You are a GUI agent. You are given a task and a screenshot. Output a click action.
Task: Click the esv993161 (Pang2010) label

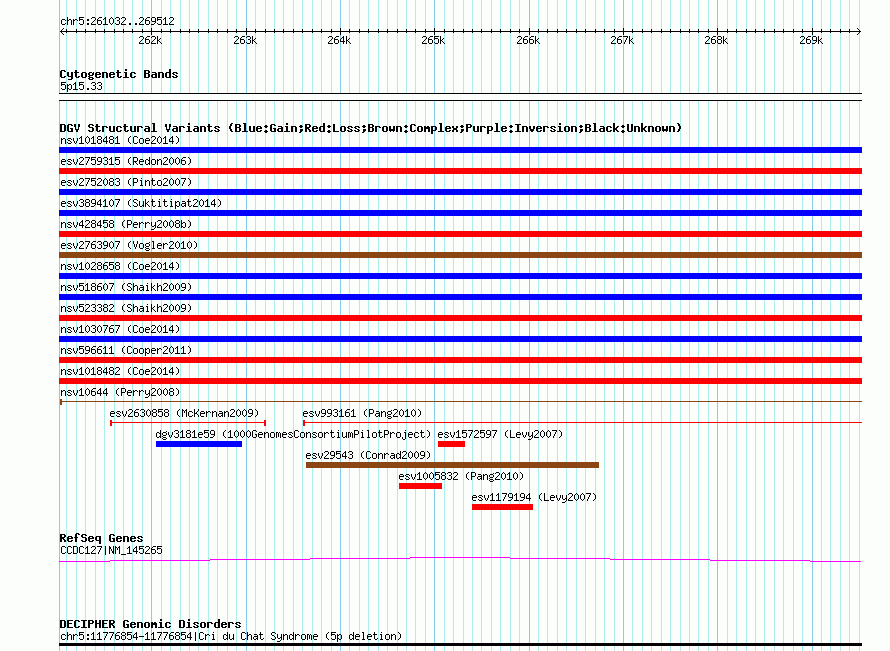(x=362, y=413)
